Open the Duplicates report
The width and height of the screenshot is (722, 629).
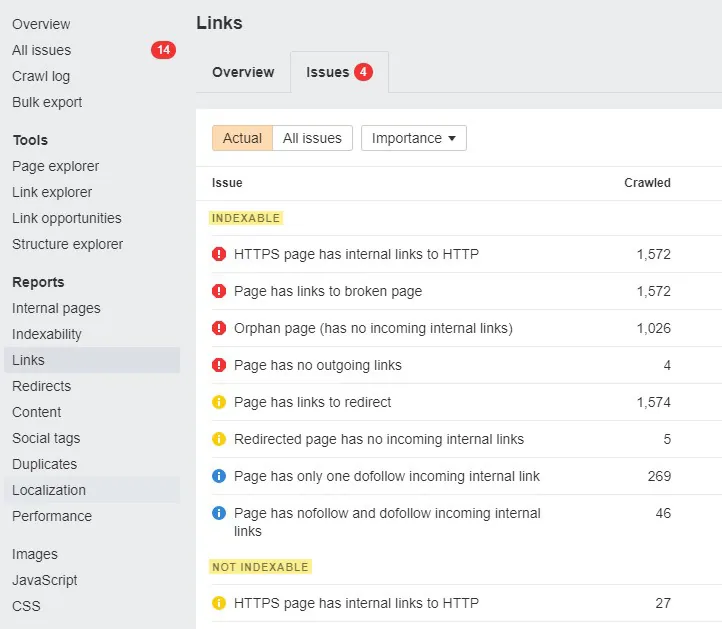pos(44,464)
